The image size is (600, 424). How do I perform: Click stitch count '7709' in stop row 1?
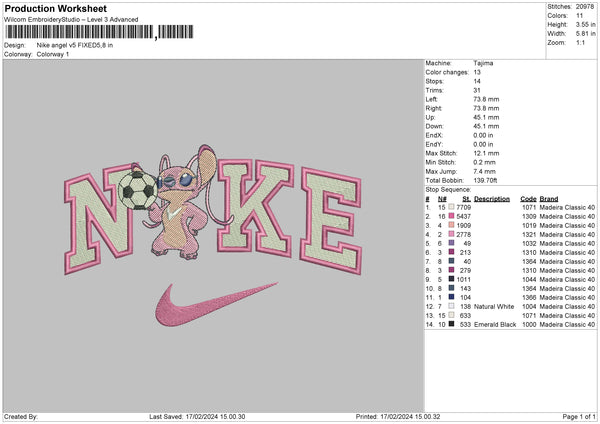[x=463, y=207]
